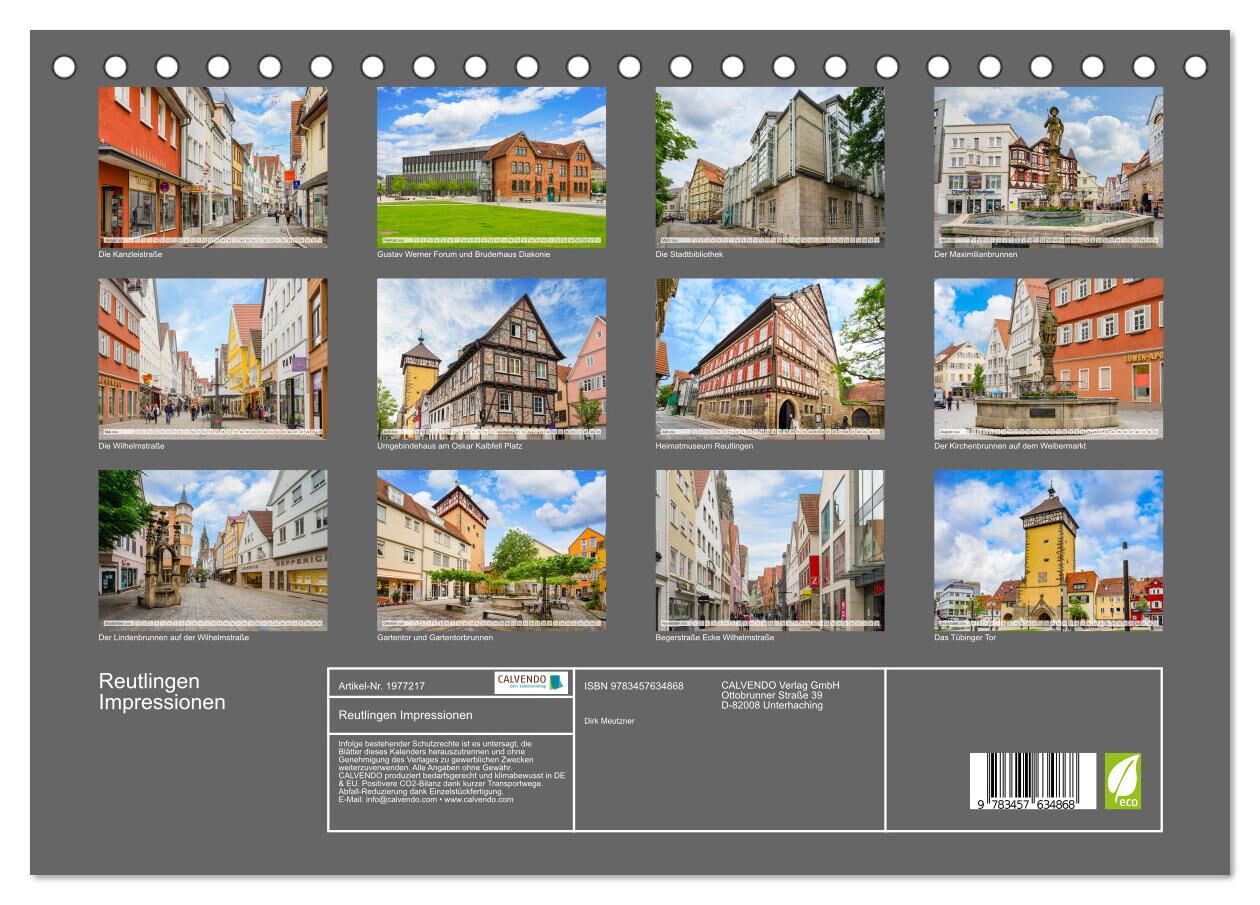Screen dimensions: 1260x905
Task: Click the Lindenbrunnen auf der Wilhelmstraße image
Action: click(212, 550)
